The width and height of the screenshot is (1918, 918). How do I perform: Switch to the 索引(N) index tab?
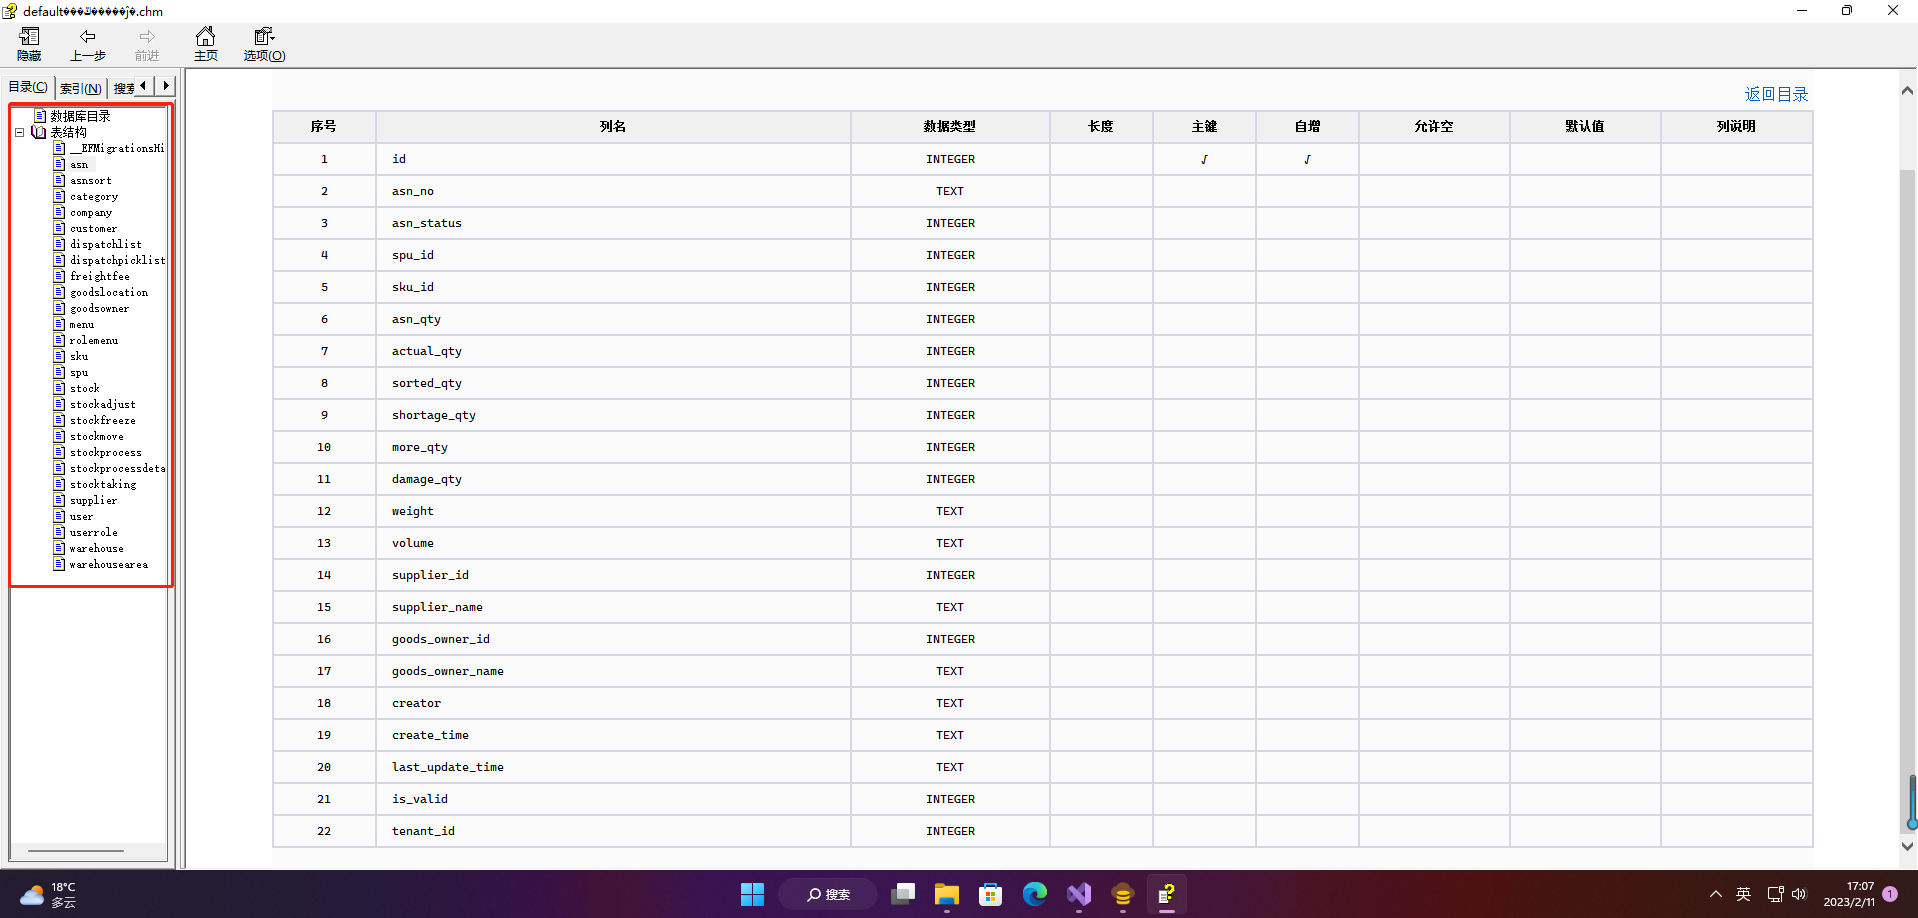[80, 88]
